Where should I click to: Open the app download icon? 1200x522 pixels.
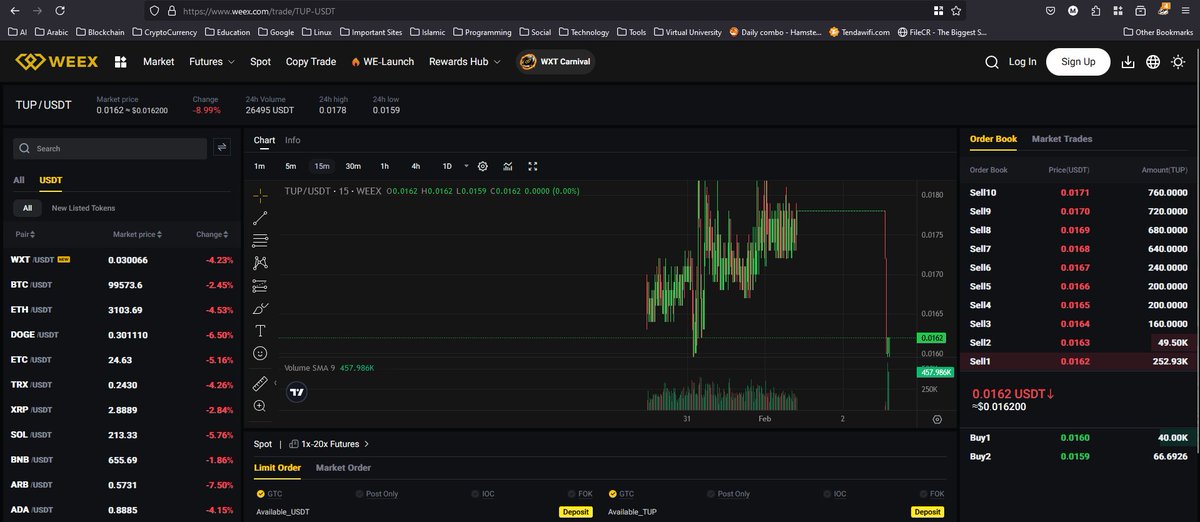click(x=1128, y=62)
